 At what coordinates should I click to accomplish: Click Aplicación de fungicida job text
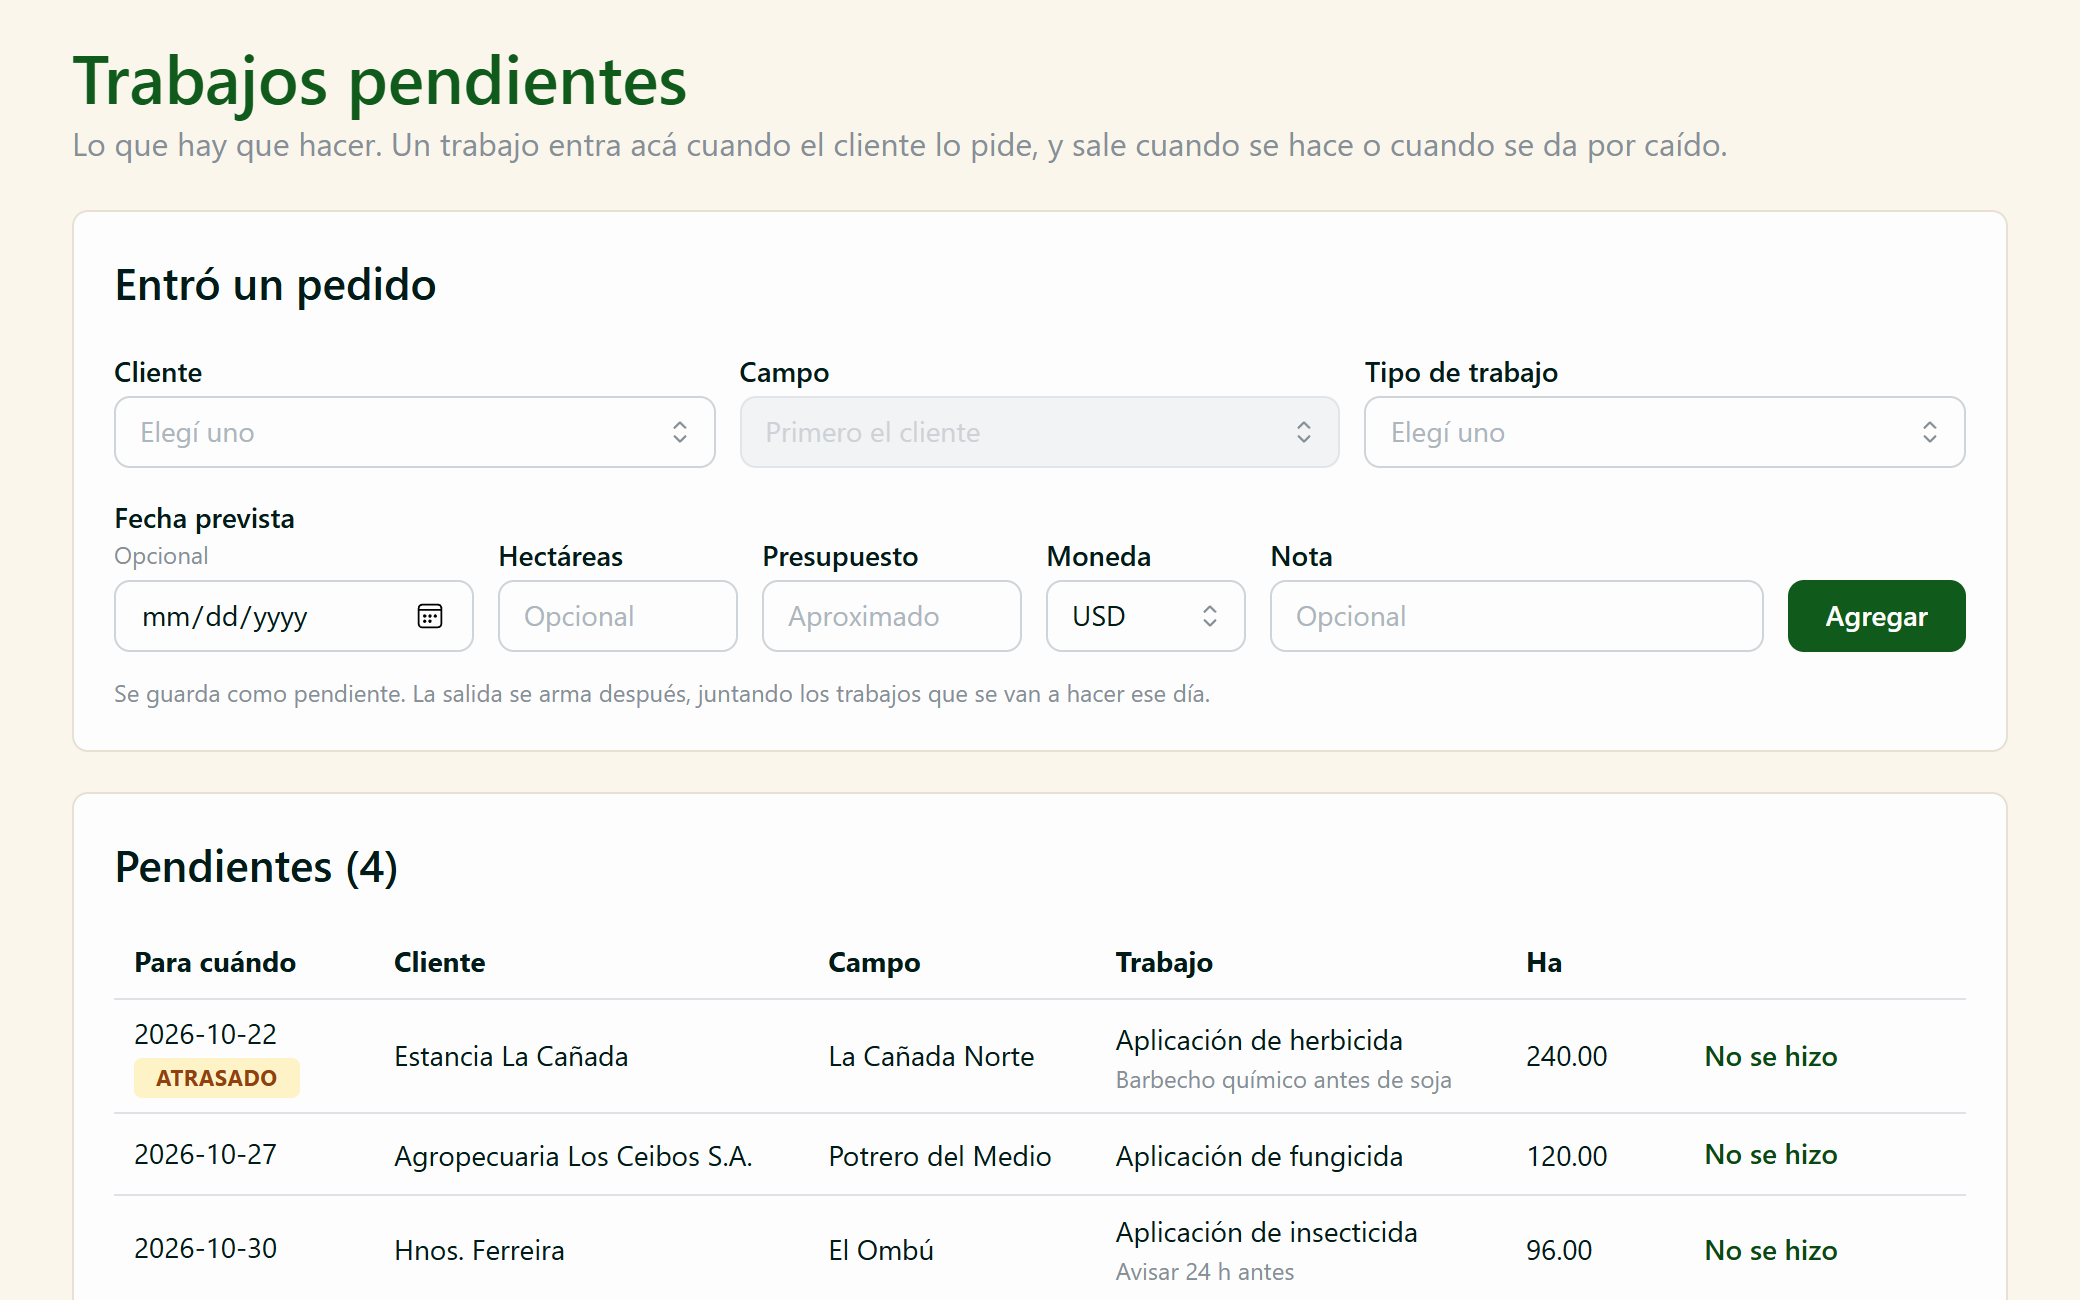(x=1259, y=1156)
